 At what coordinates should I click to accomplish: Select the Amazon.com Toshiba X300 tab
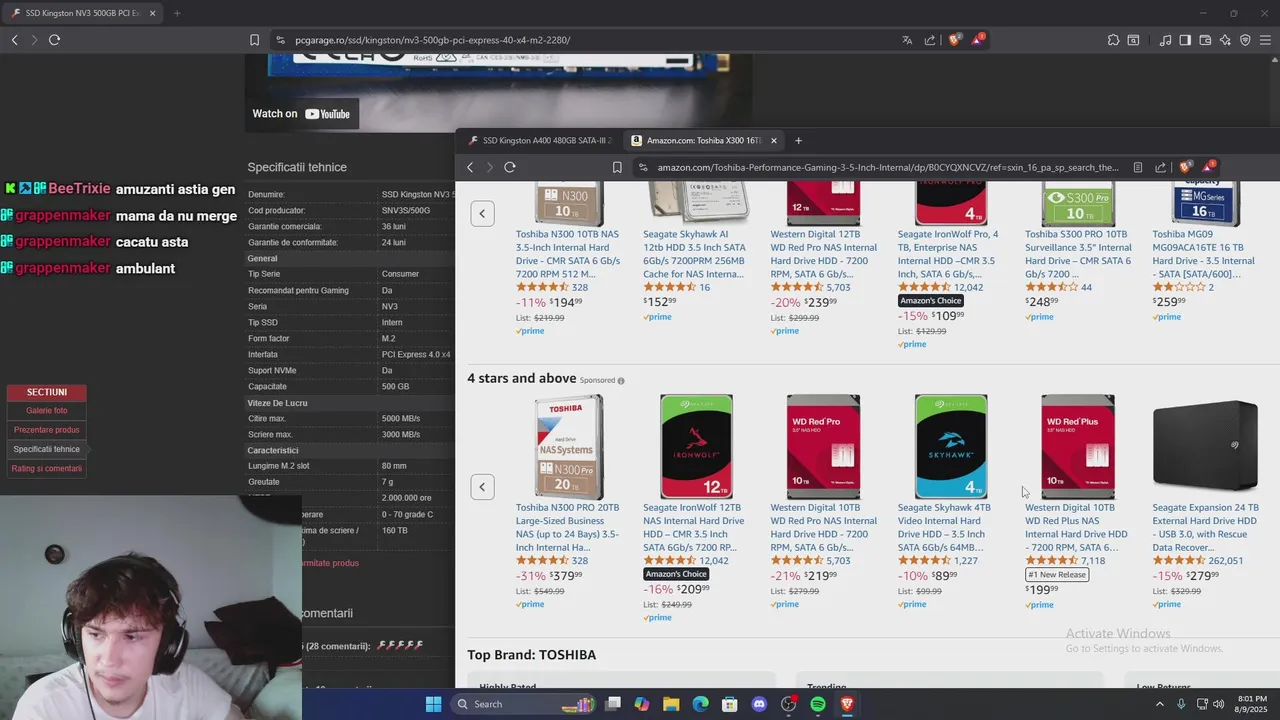[705, 140]
